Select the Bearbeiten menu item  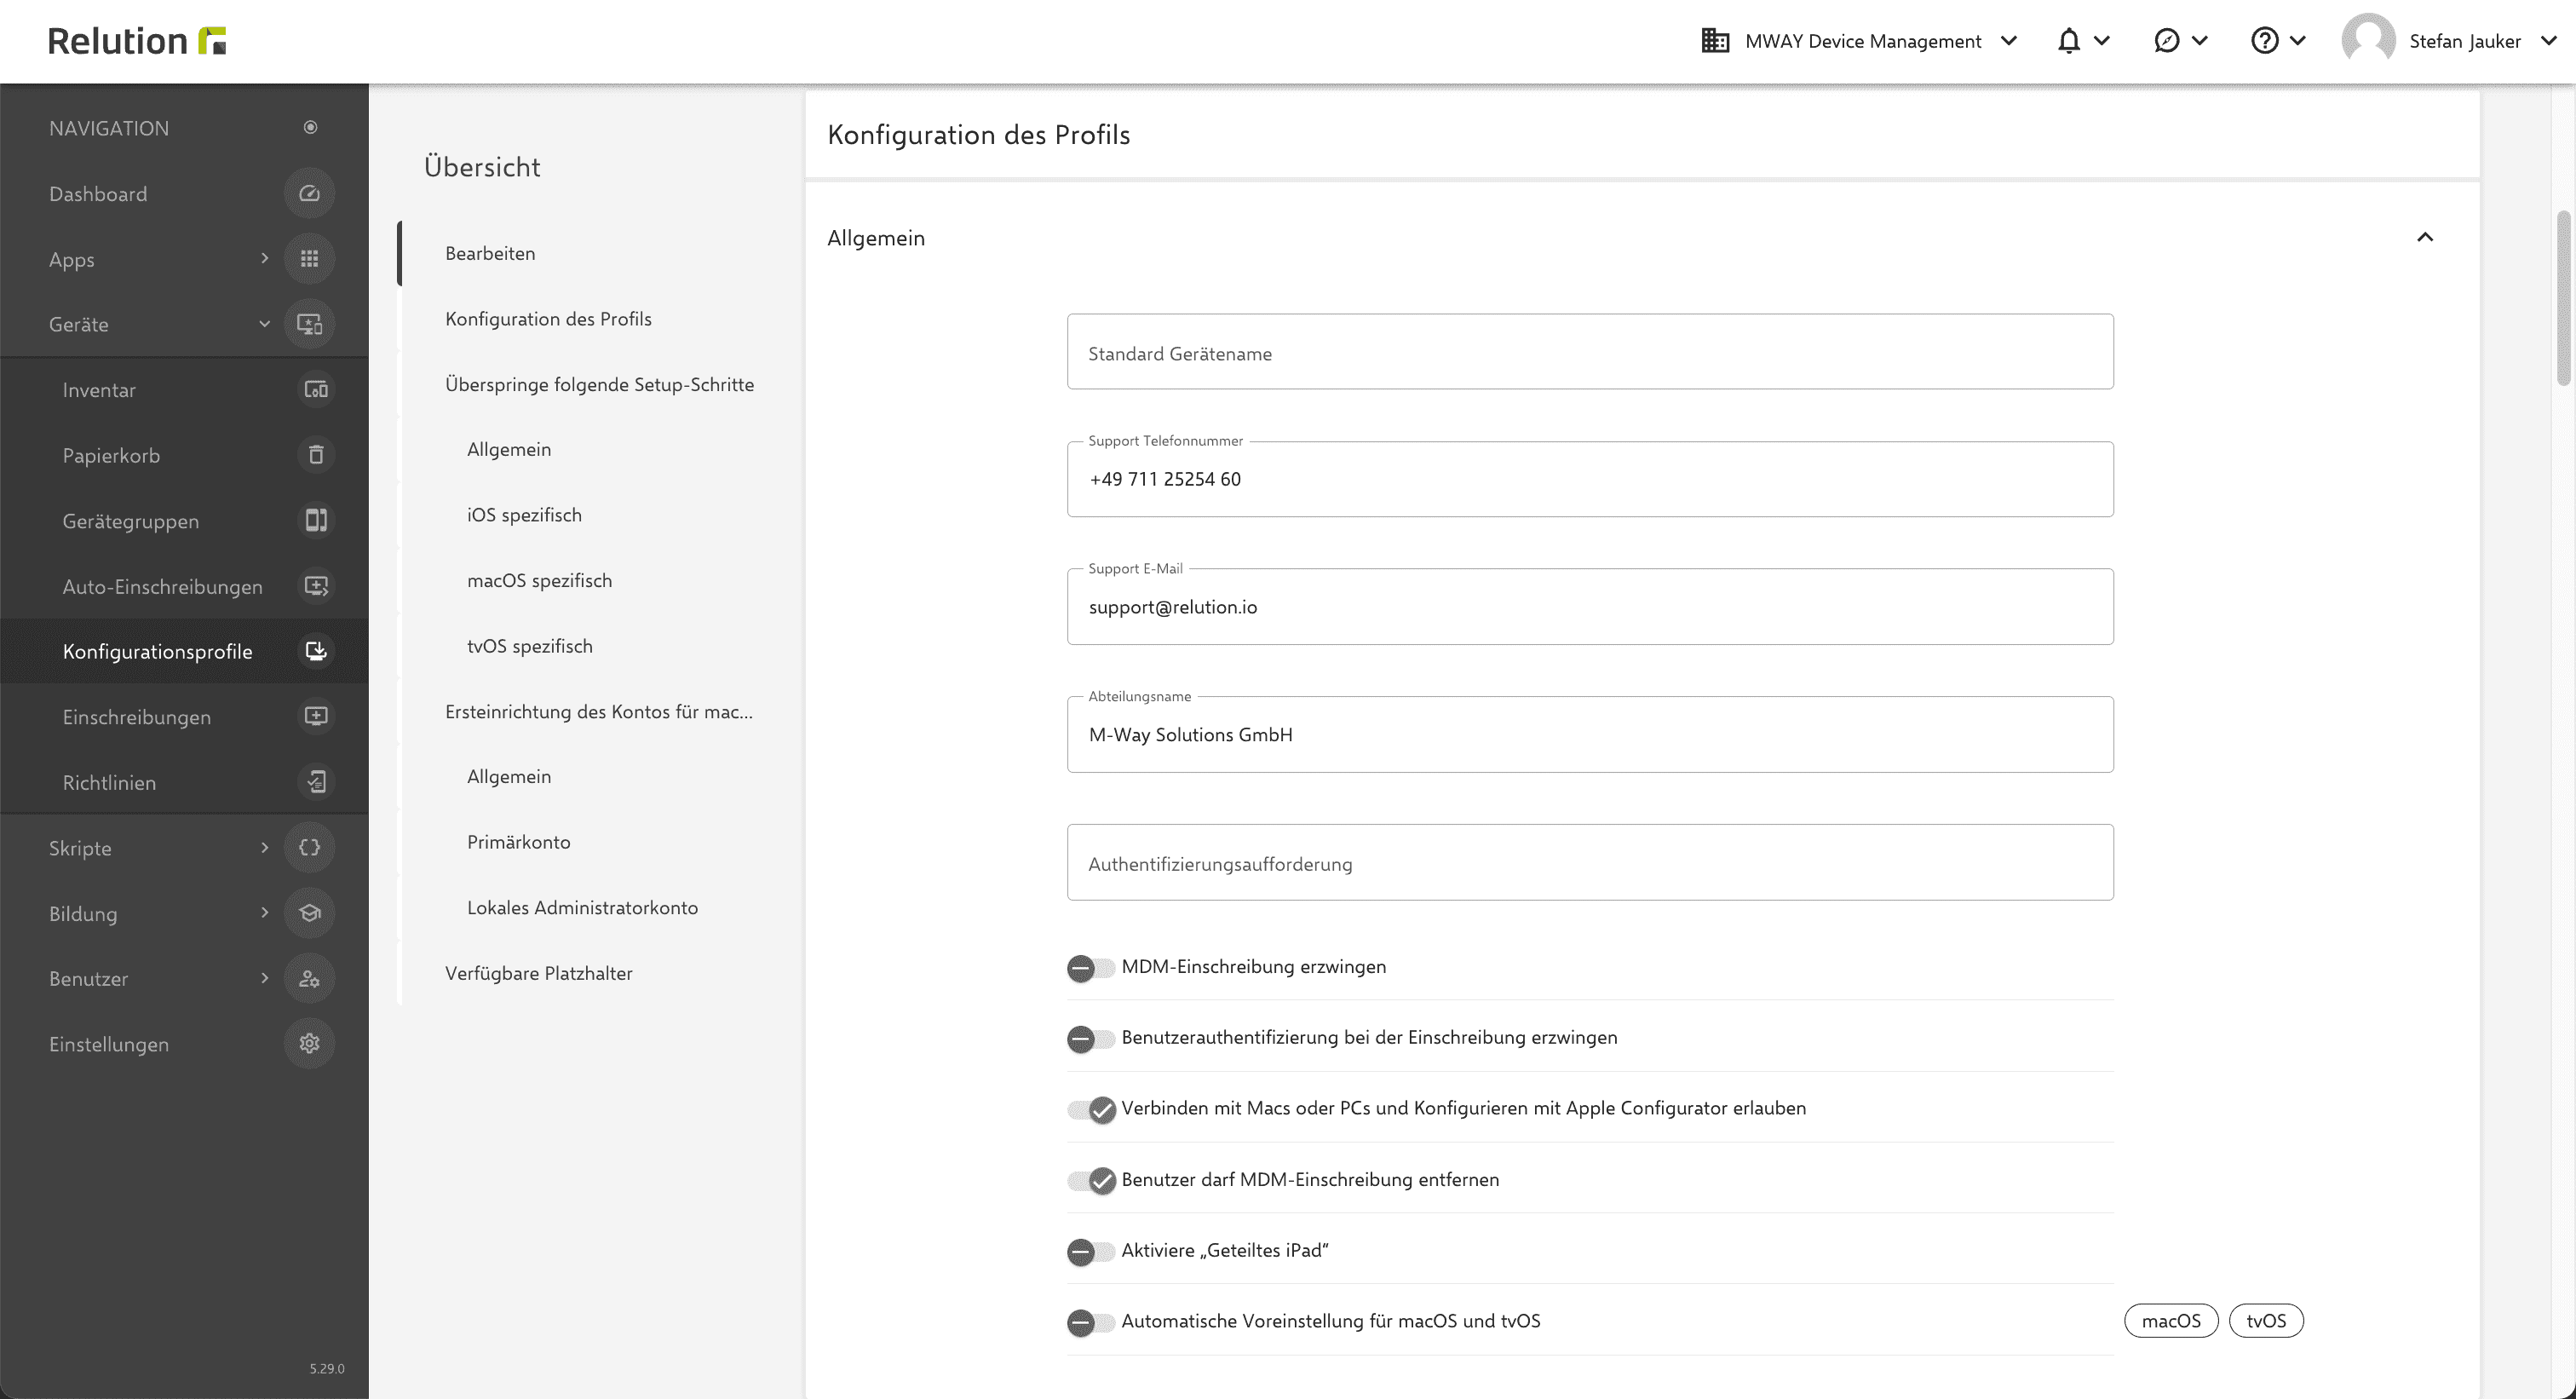click(x=489, y=251)
